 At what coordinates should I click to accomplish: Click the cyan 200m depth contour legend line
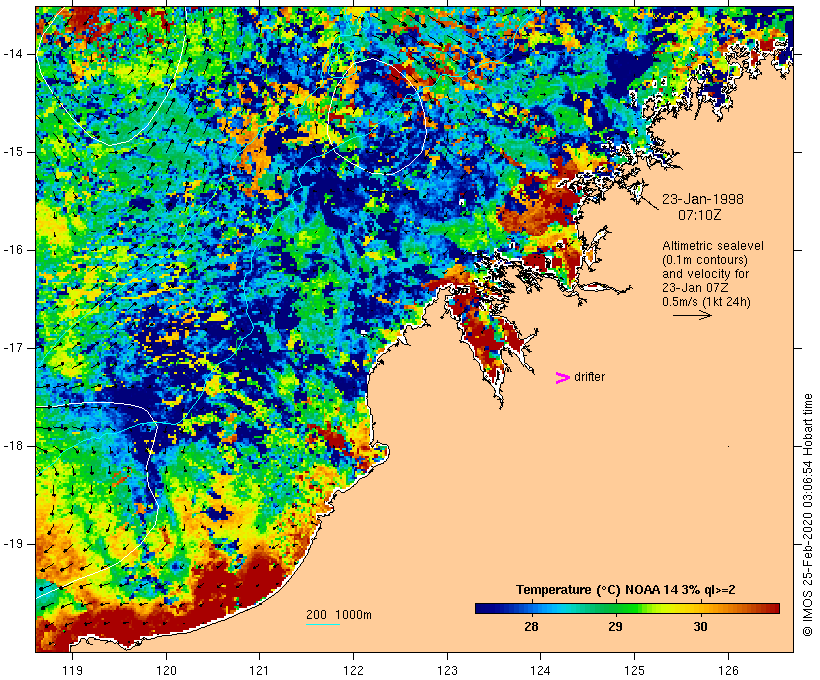(x=323, y=624)
